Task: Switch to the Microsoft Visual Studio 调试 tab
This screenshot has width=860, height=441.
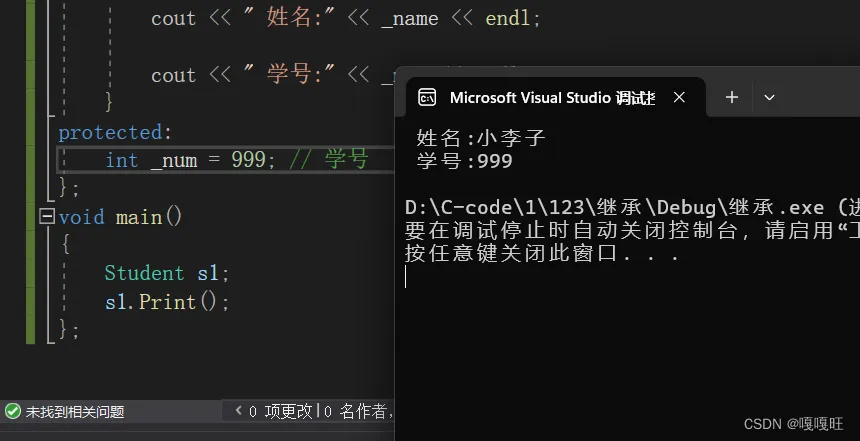Action: 552,97
